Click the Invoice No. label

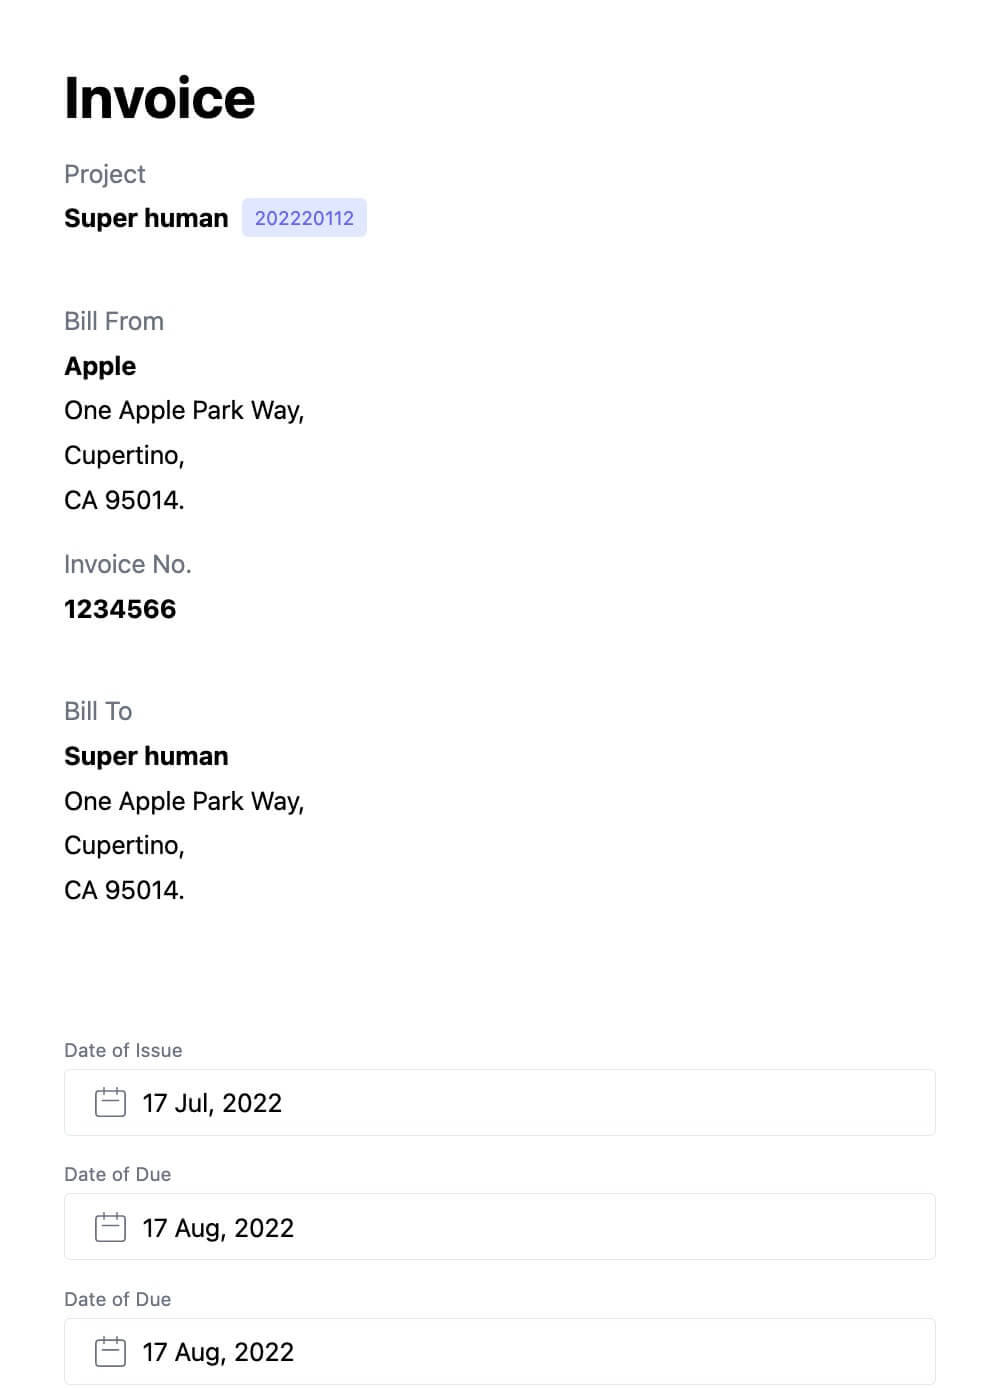click(128, 564)
